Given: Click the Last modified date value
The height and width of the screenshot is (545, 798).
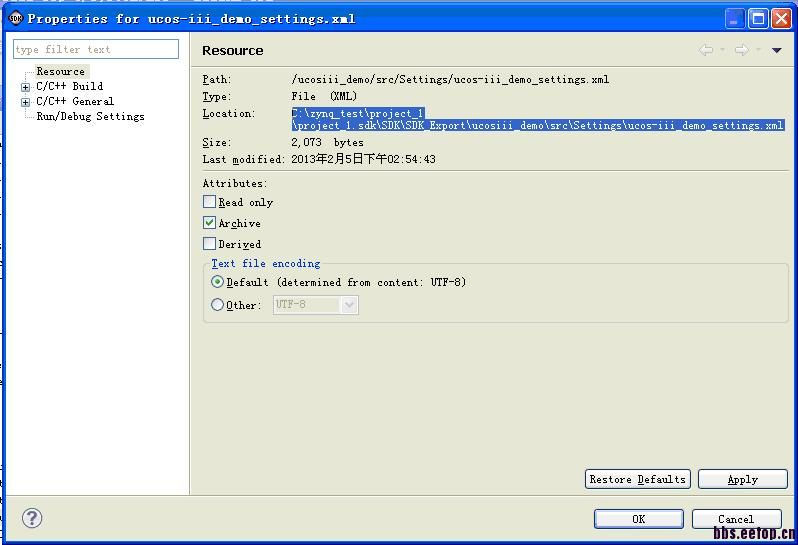Looking at the screenshot, I should coord(363,159).
